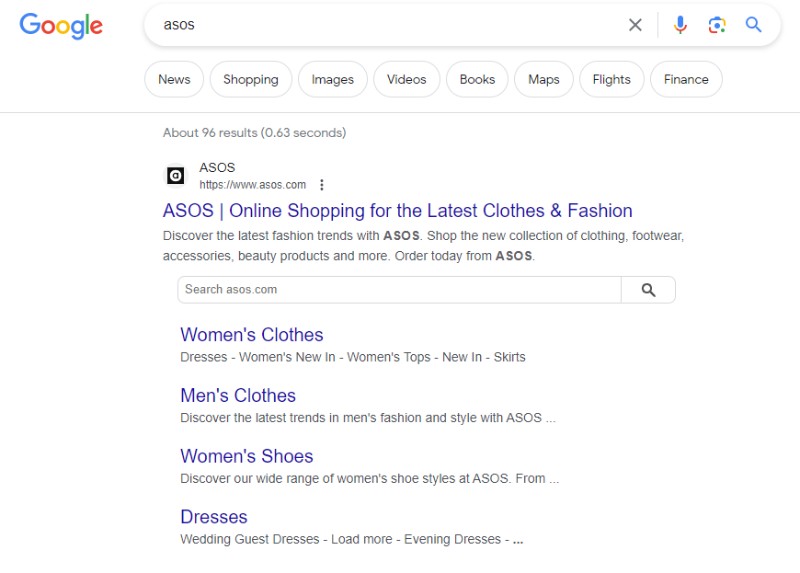Open ASOS Online Shopping result title

coord(397,211)
